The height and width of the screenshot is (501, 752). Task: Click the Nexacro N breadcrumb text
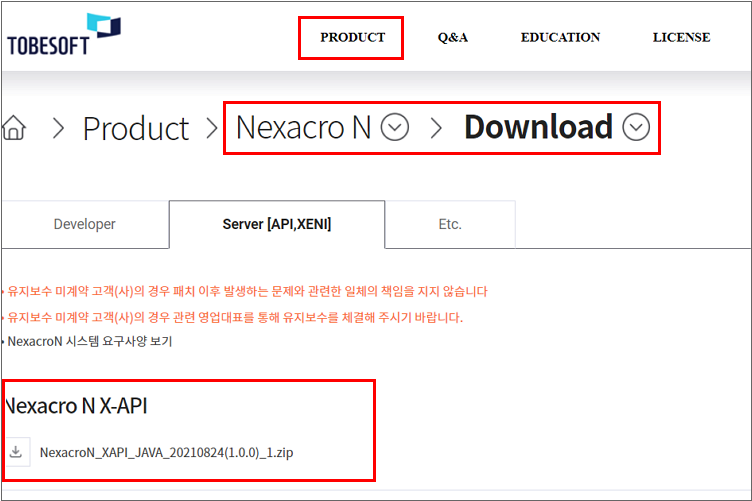coord(303,128)
